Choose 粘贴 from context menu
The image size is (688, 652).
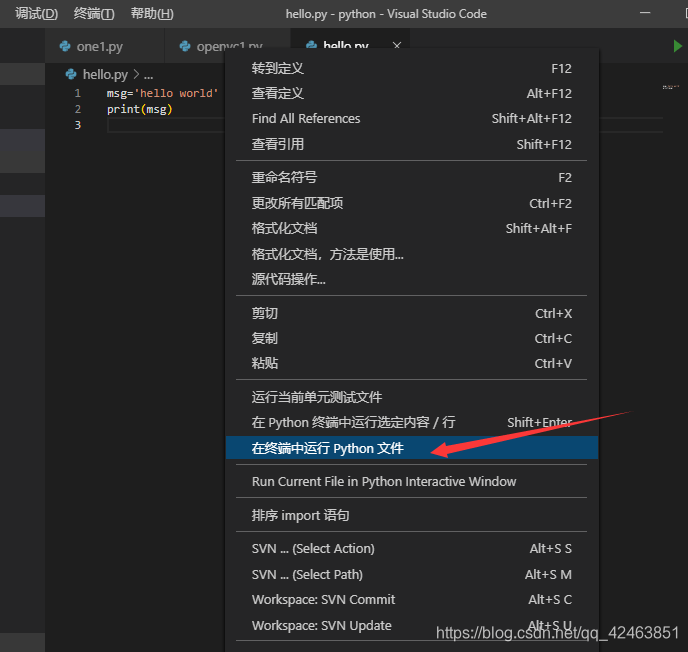[x=412, y=363]
